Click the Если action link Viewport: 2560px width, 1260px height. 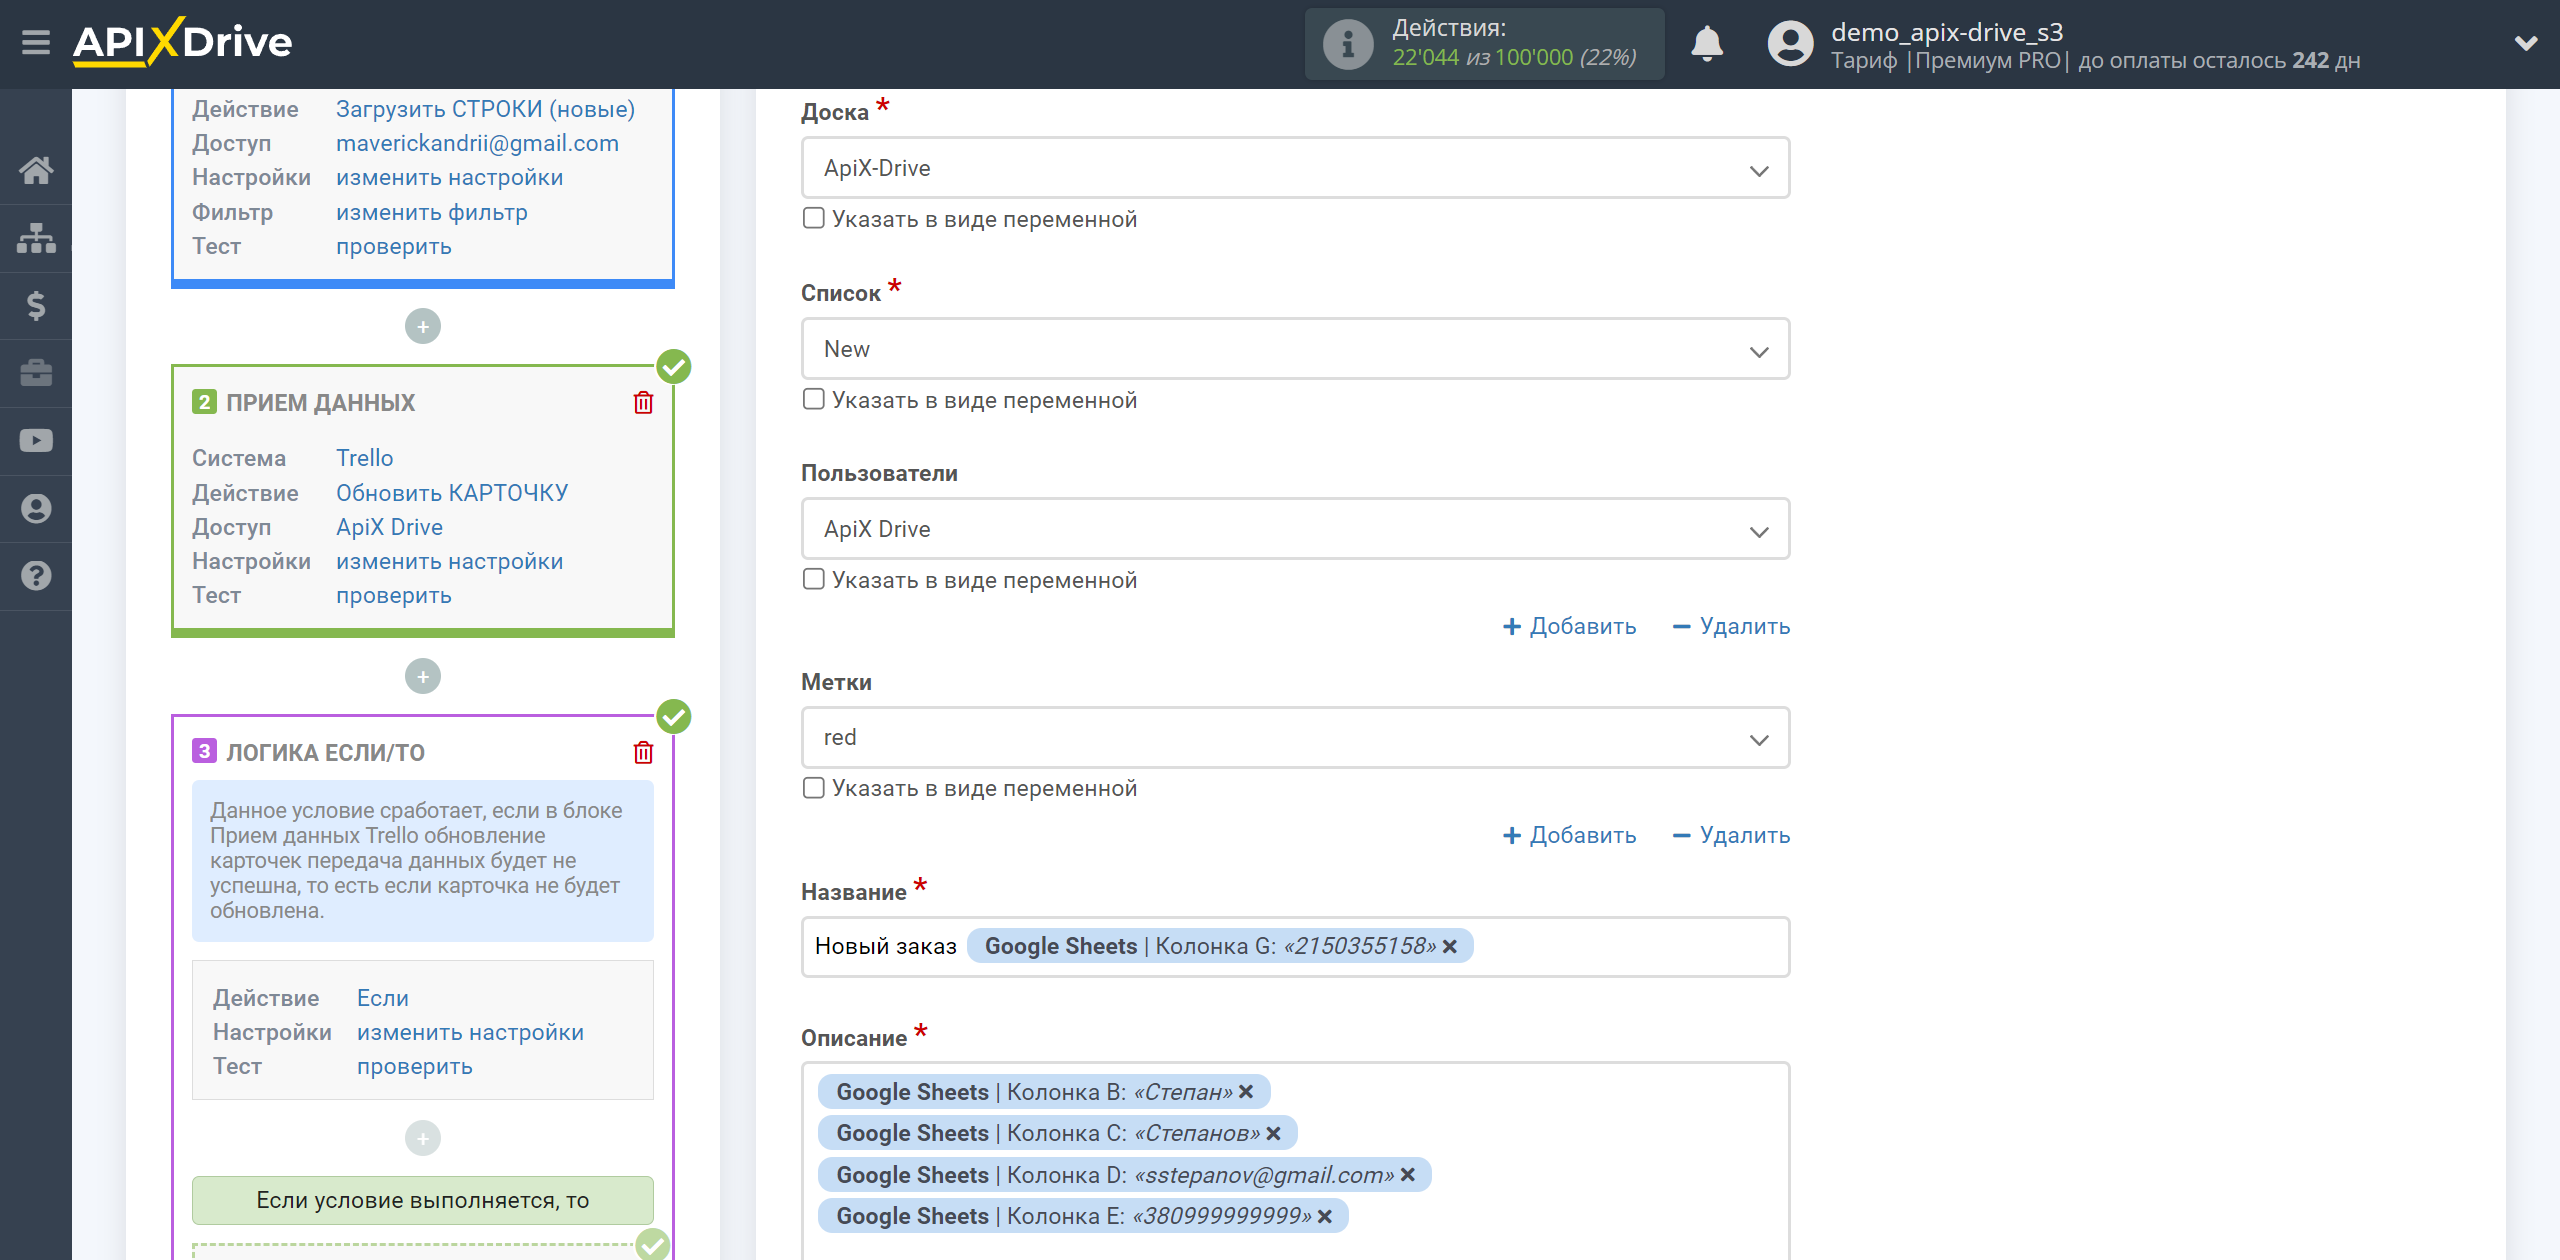click(382, 998)
